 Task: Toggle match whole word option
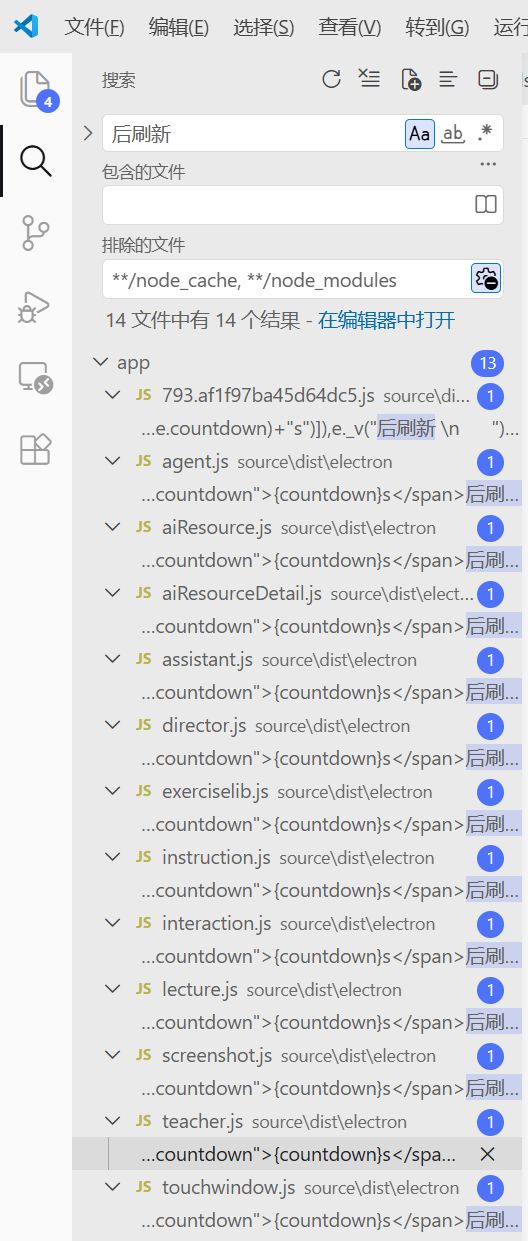(453, 134)
